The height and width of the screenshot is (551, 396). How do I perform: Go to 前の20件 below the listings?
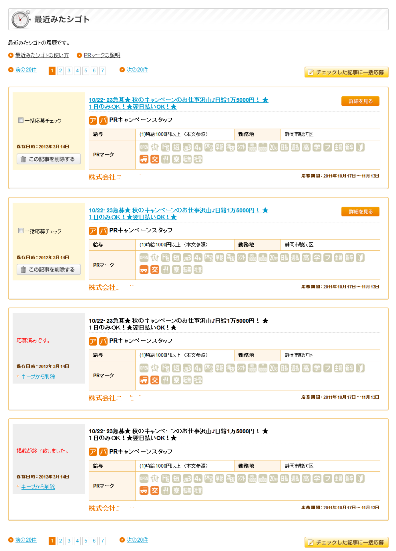pyautogui.click(x=25, y=540)
